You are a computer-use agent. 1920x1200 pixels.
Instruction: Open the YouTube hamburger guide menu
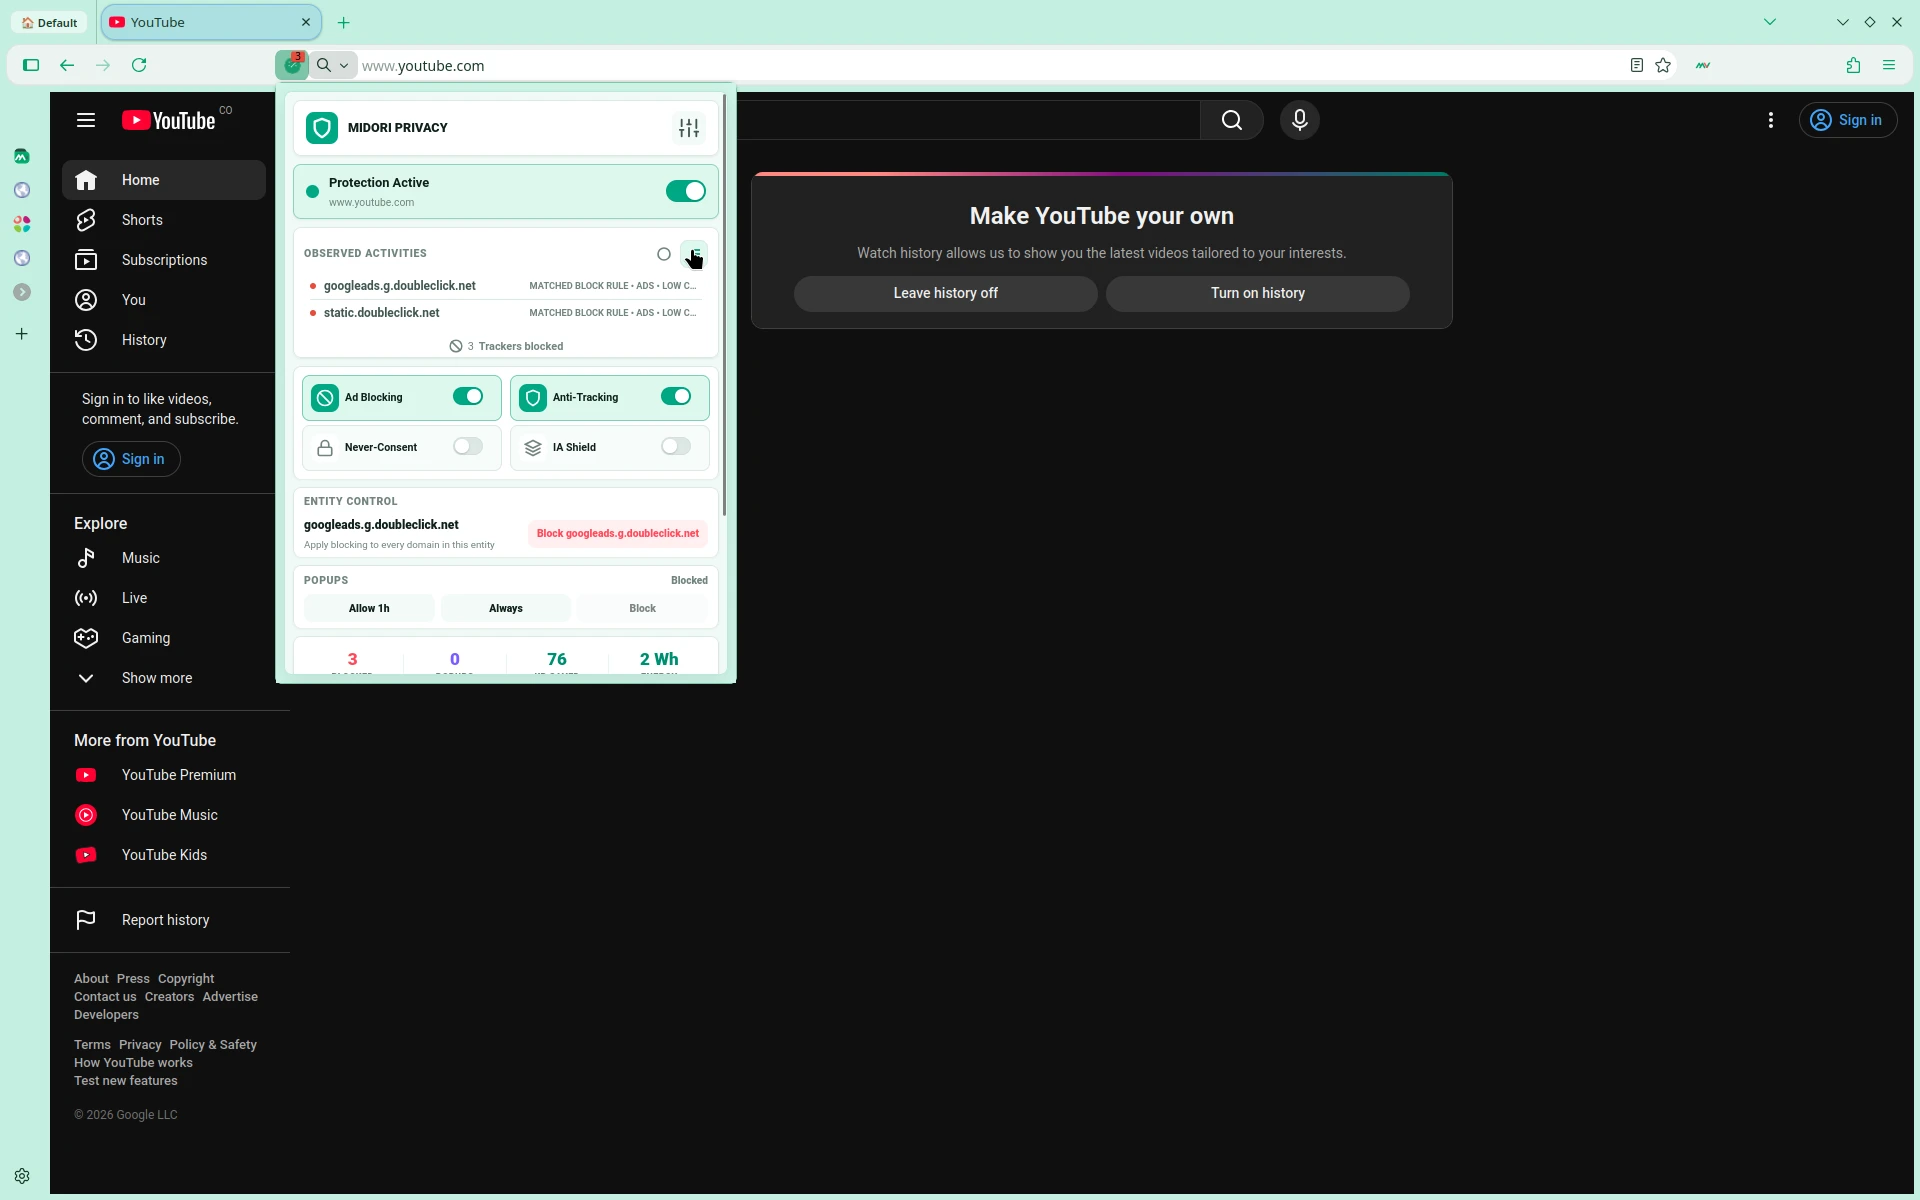click(x=86, y=120)
